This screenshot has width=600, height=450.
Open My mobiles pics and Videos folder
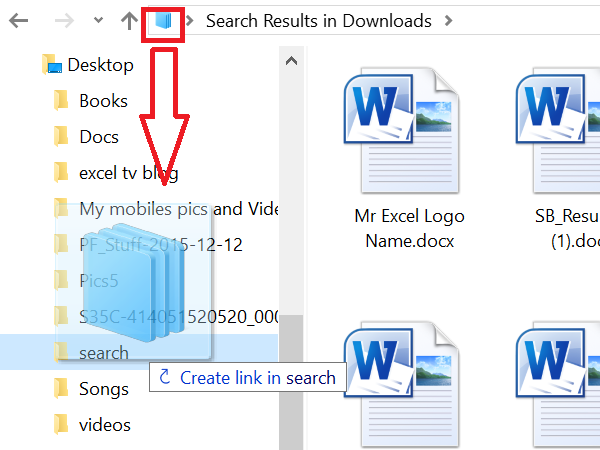(178, 209)
